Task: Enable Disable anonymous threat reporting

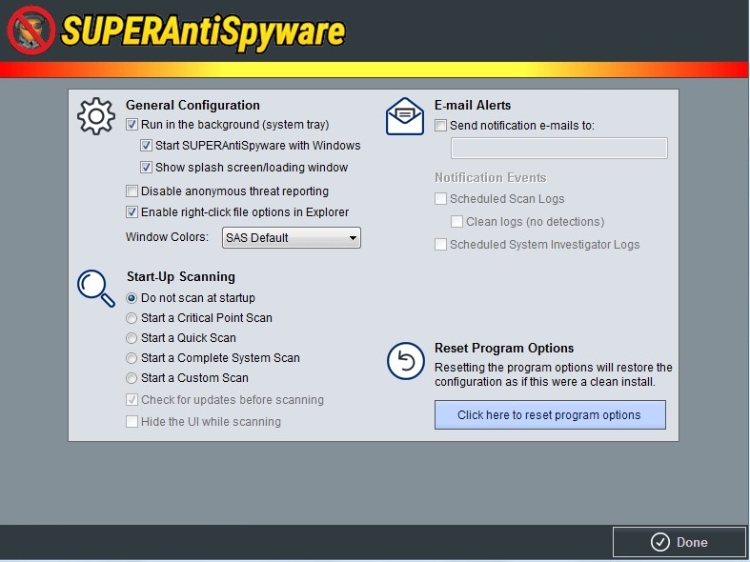Action: tap(132, 191)
